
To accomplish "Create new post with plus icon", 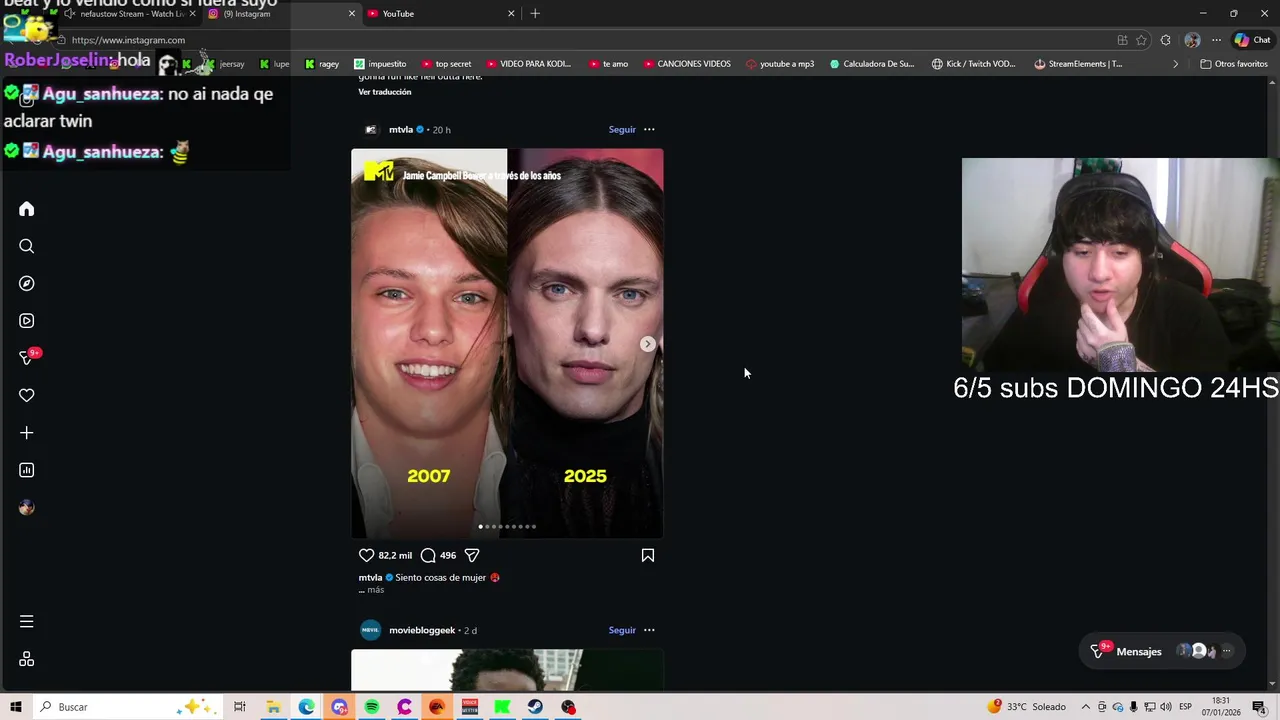I will pos(27,433).
